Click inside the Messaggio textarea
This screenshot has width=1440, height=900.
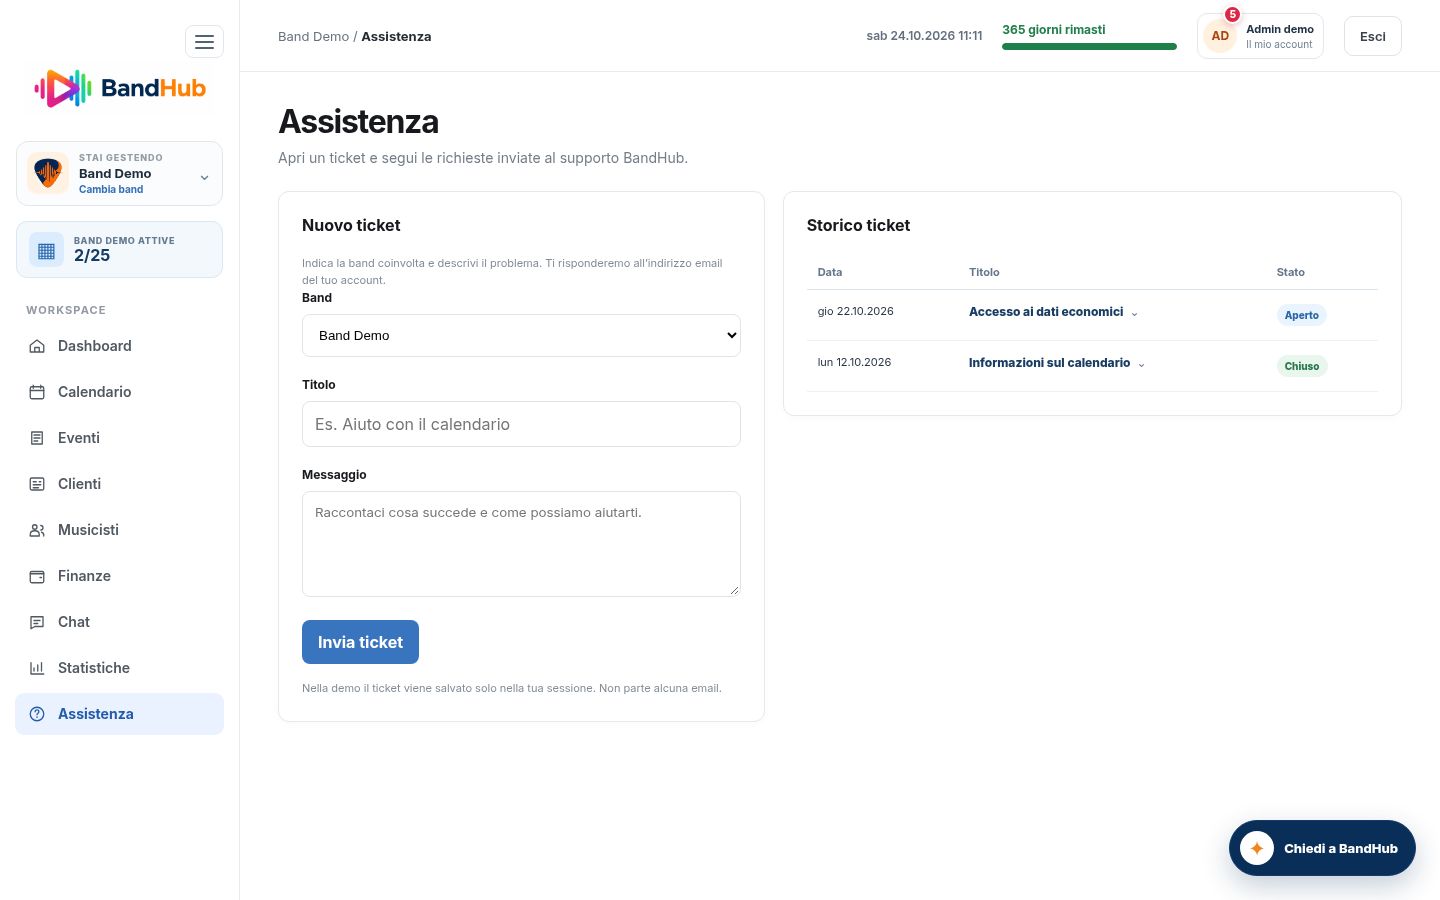coord(521,544)
